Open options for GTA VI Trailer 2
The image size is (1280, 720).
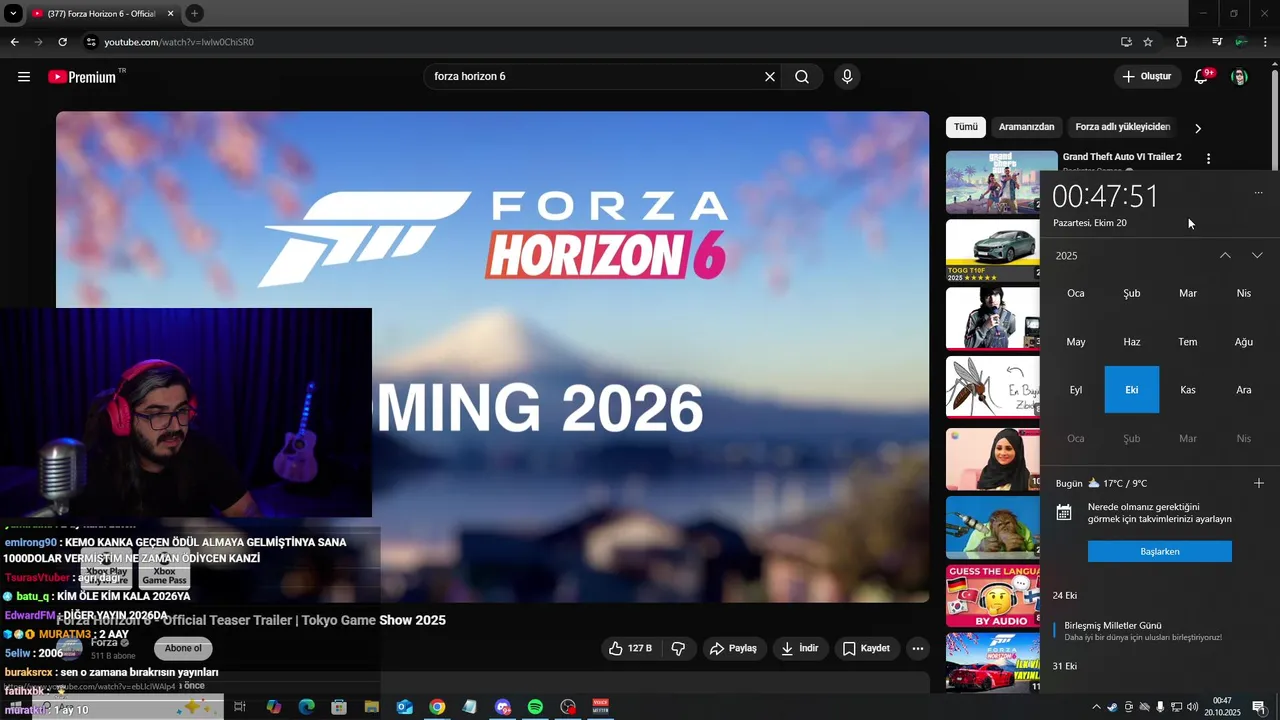1208,158
